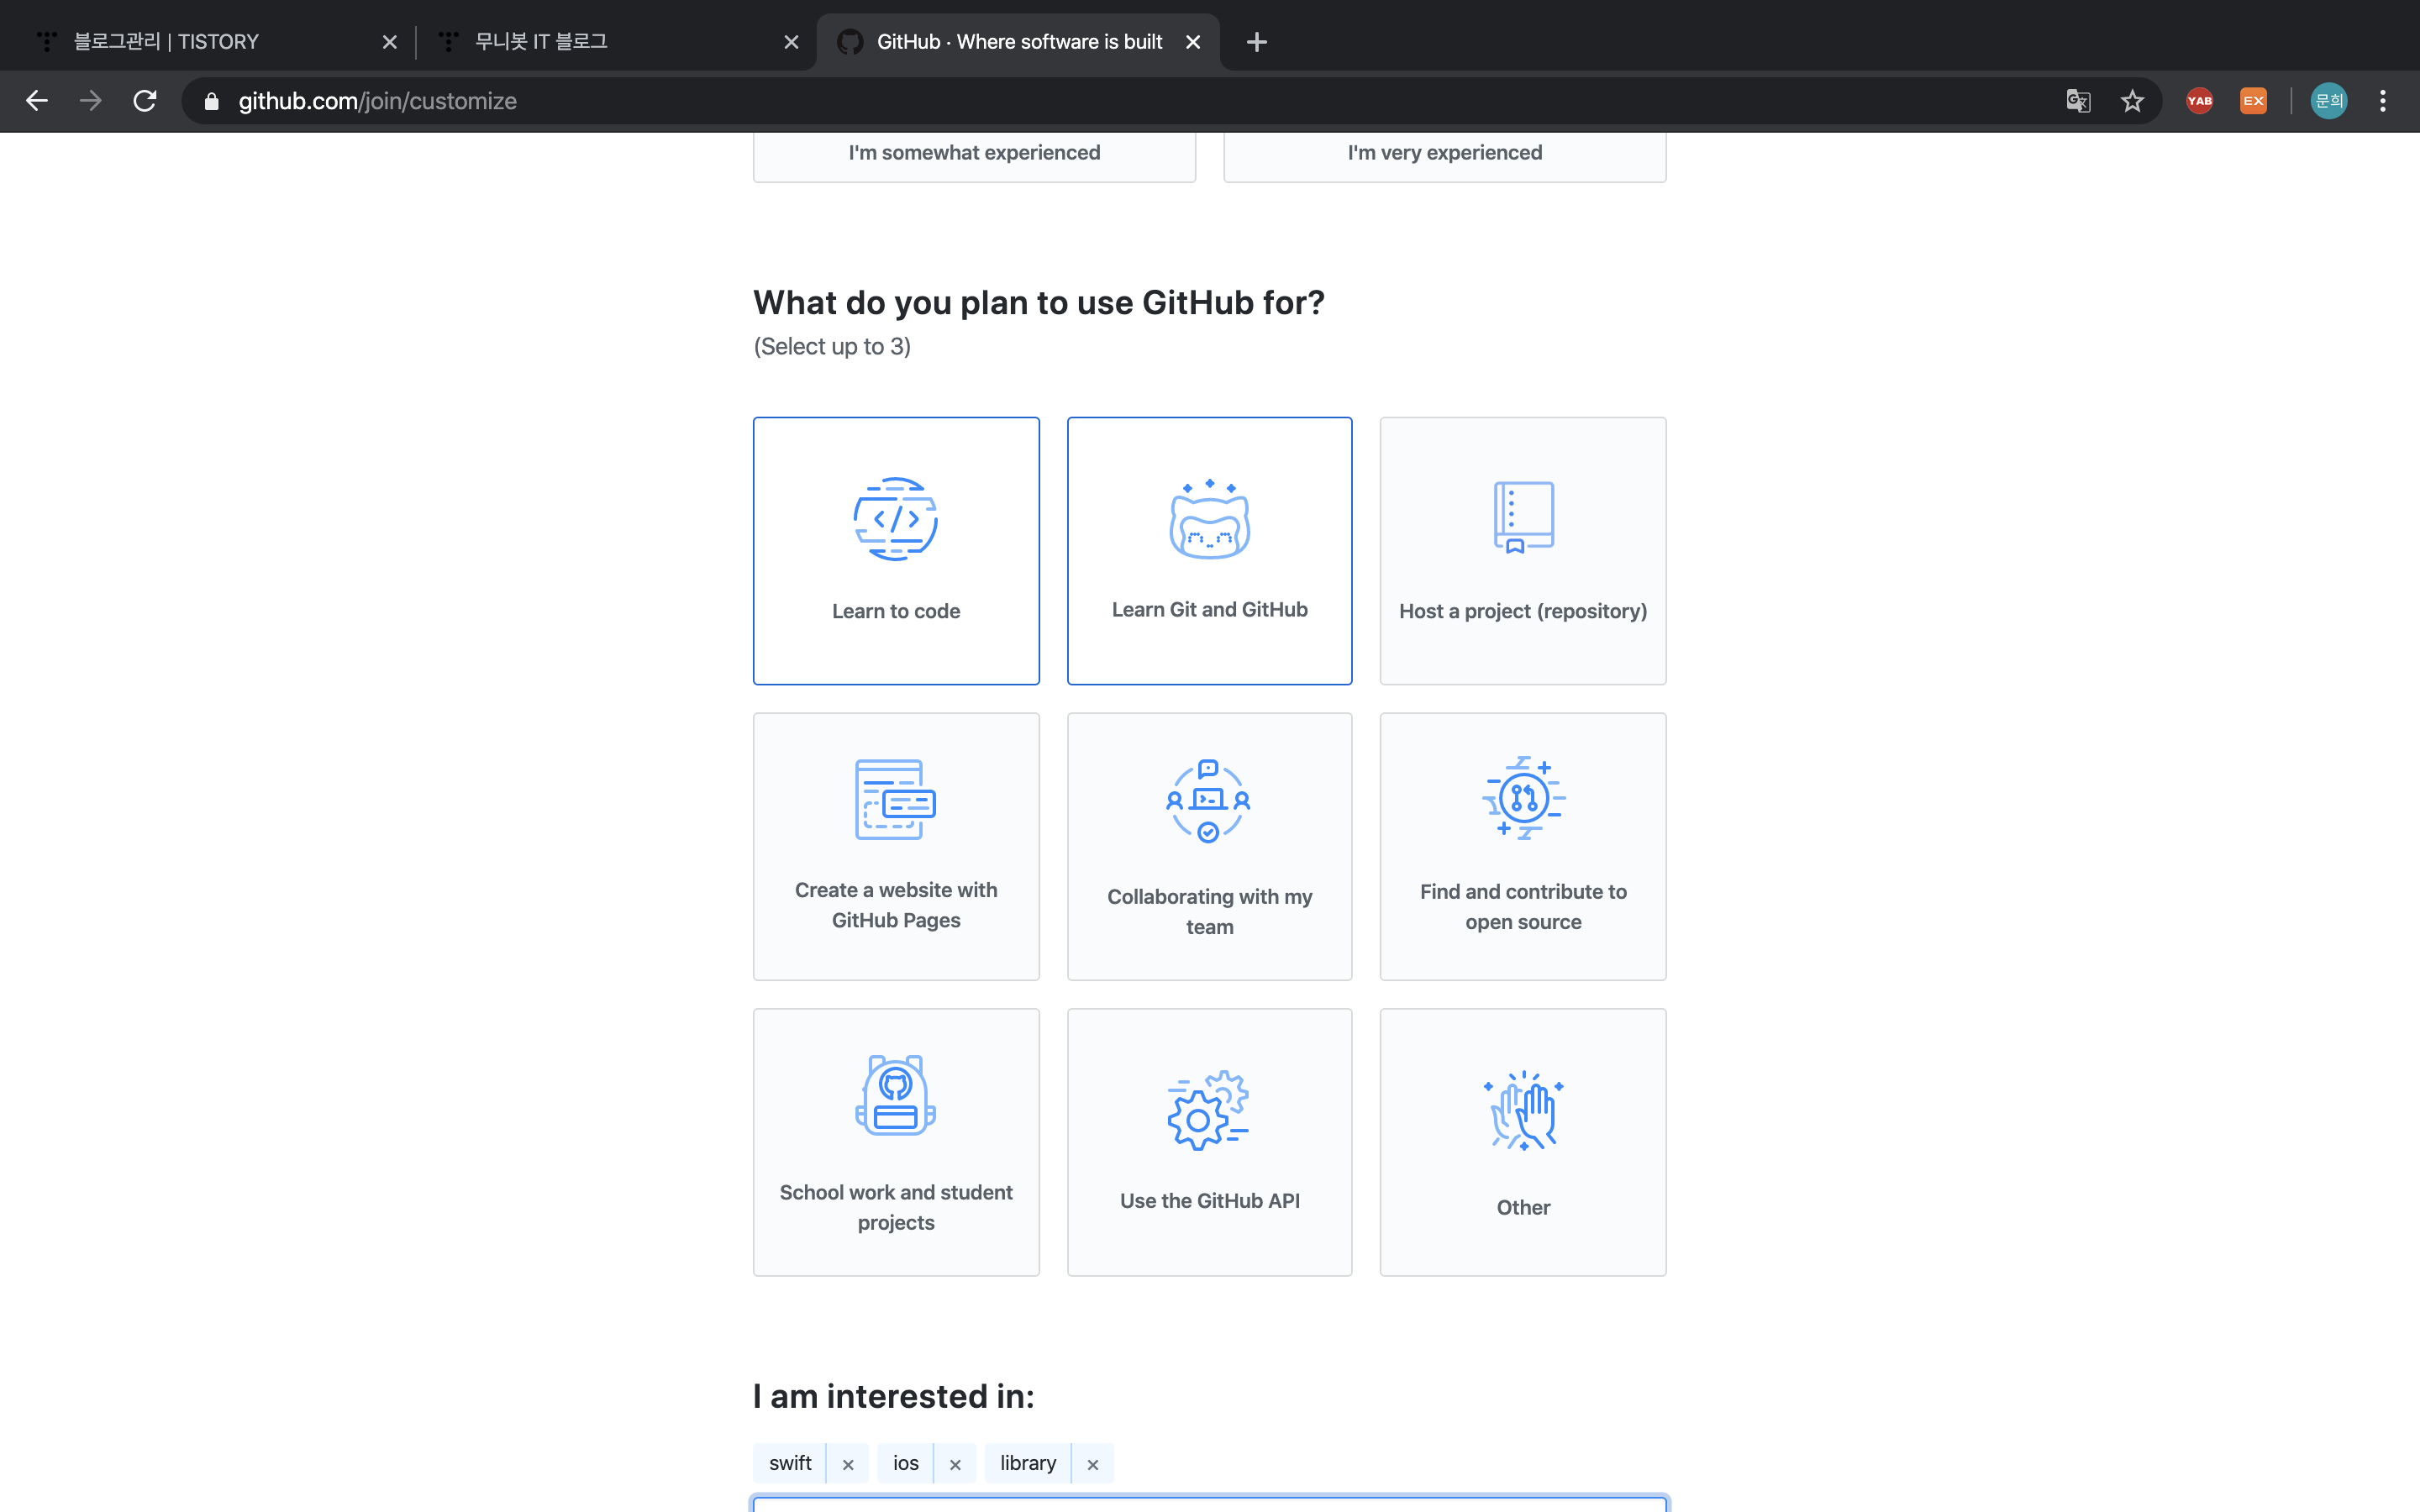Click the GitHub tab favicon
Viewport: 2420px width, 1512px height.
click(850, 42)
